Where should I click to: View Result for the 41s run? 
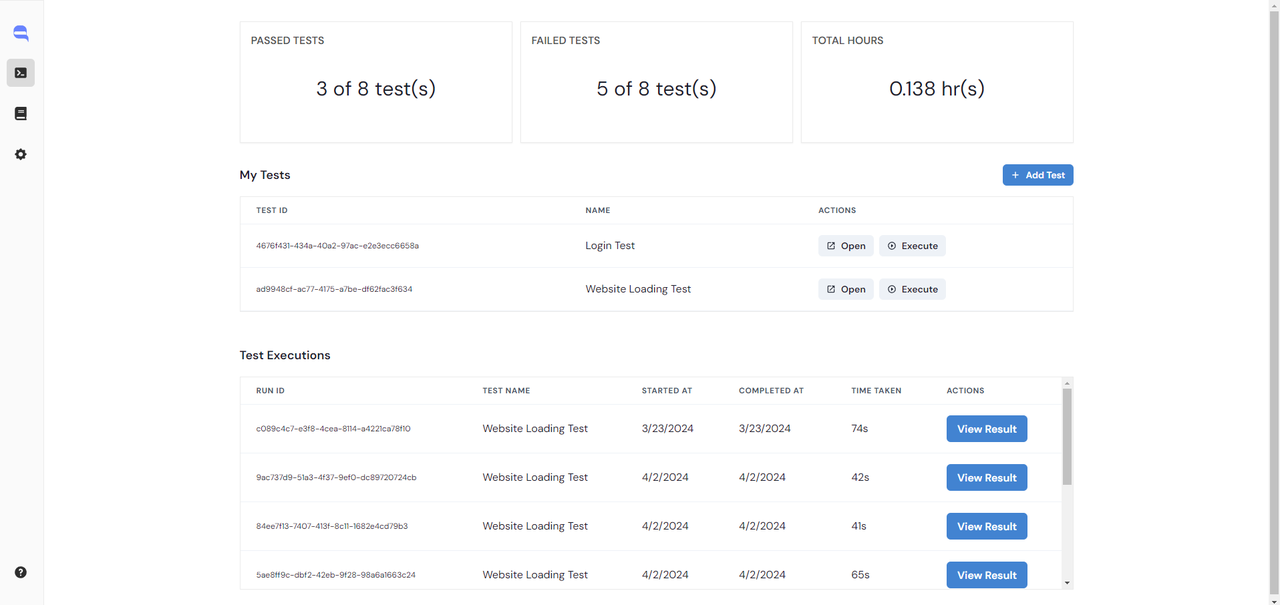pyautogui.click(x=987, y=527)
